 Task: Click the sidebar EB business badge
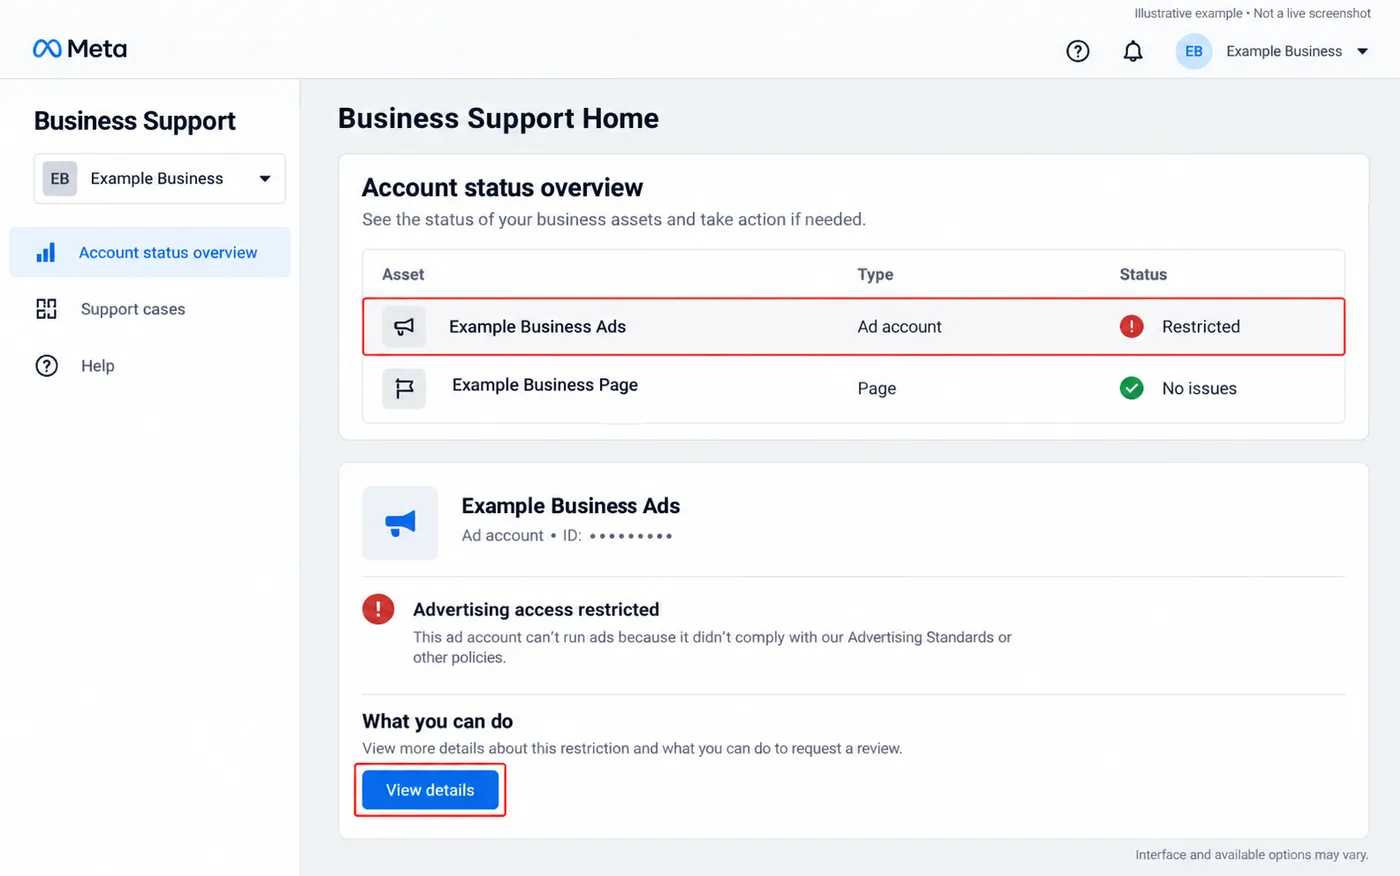[60, 178]
